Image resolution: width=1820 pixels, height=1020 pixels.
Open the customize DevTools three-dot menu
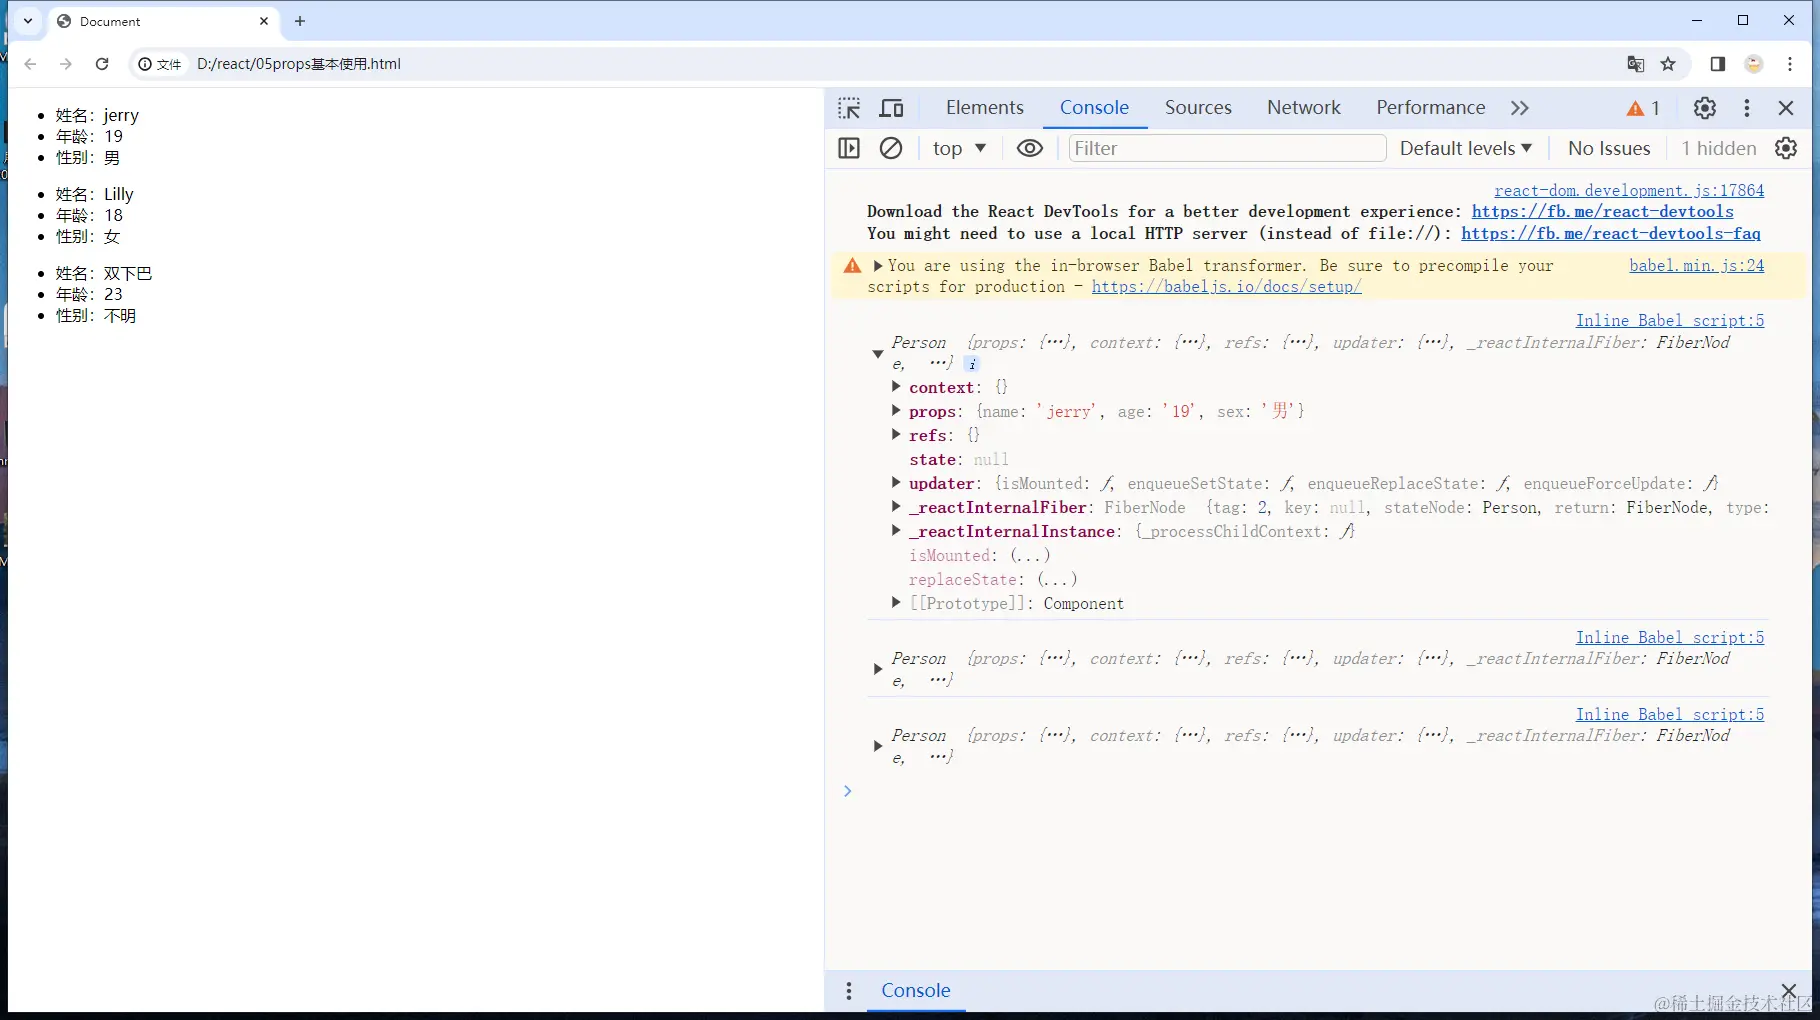(x=1746, y=108)
